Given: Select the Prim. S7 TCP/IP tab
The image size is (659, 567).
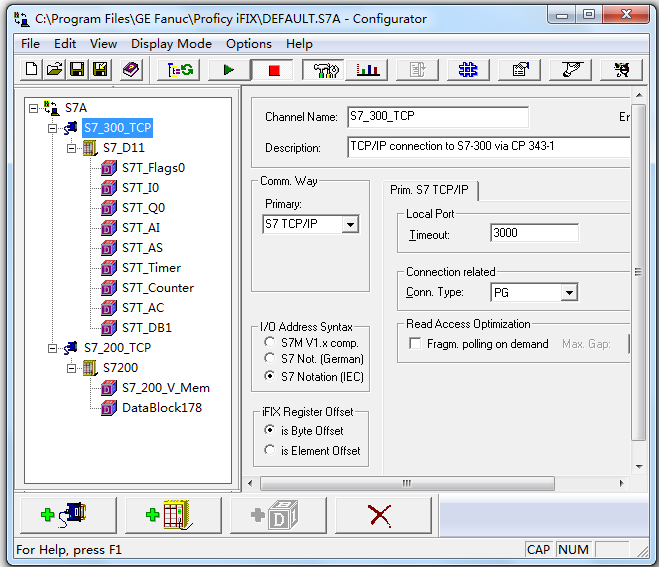Looking at the screenshot, I should tap(429, 190).
